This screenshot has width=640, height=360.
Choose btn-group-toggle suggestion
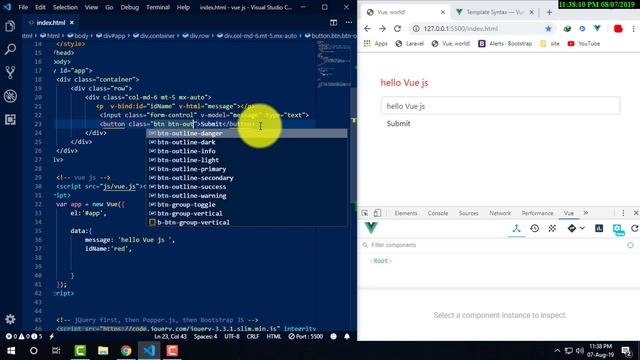(x=247, y=205)
